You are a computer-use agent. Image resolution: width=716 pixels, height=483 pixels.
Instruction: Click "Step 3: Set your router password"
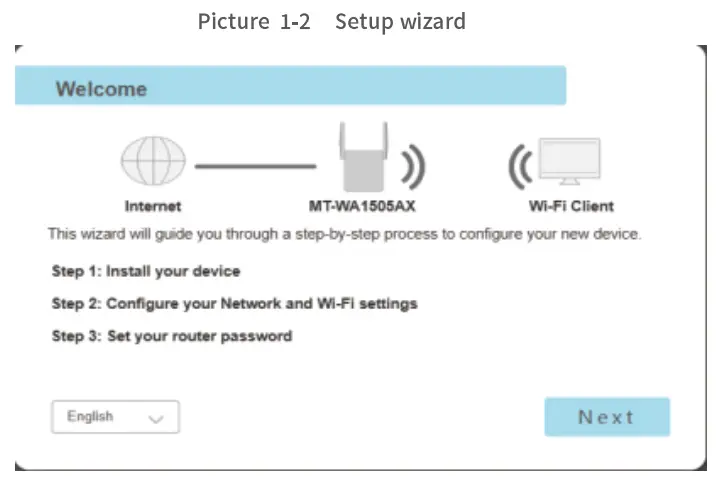click(172, 336)
